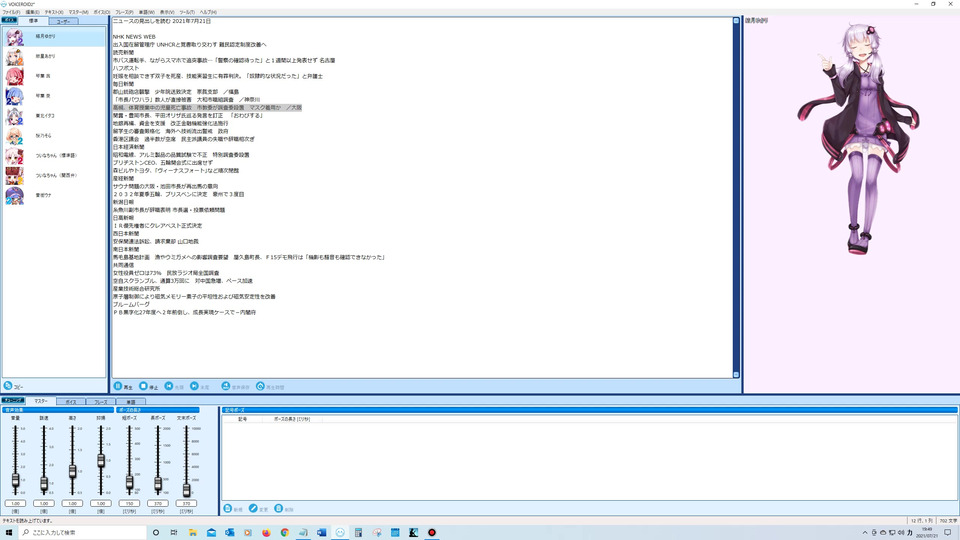960x540 pixels.
Task: Click the text editor scroll down arrow
Action: pyautogui.click(x=736, y=375)
